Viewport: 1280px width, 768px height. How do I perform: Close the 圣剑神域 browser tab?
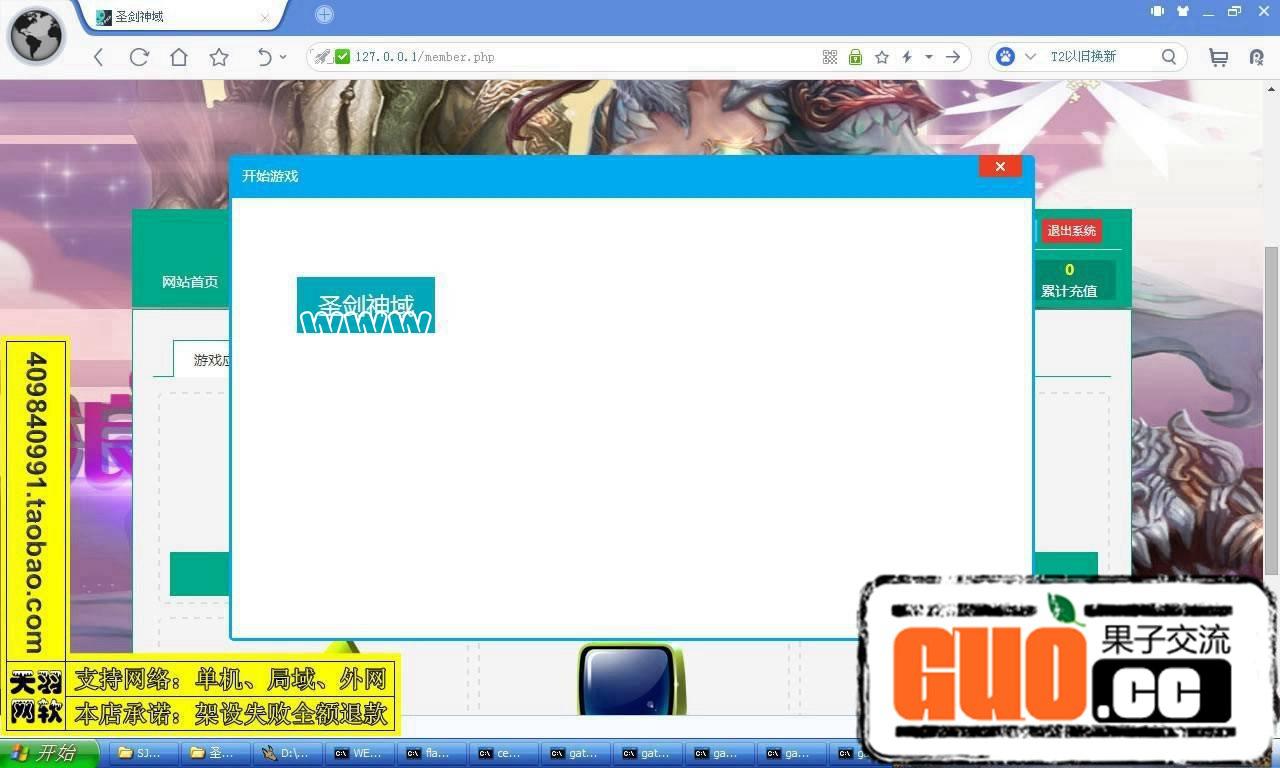[x=265, y=17]
